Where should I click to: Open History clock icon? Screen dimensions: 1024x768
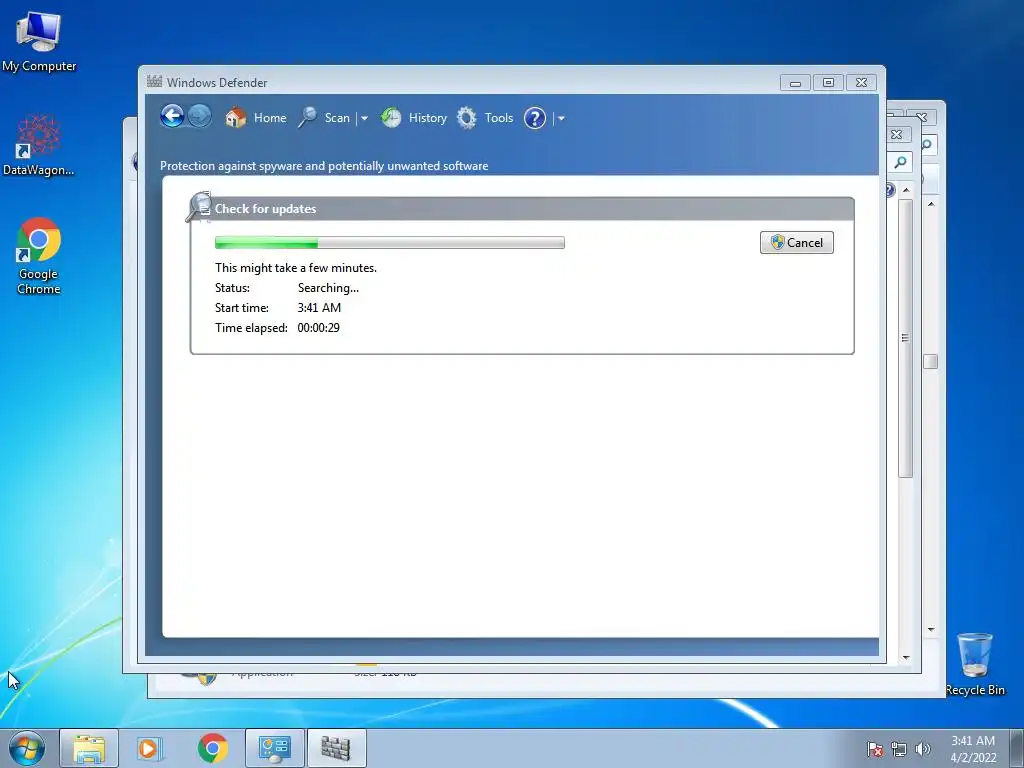(391, 118)
